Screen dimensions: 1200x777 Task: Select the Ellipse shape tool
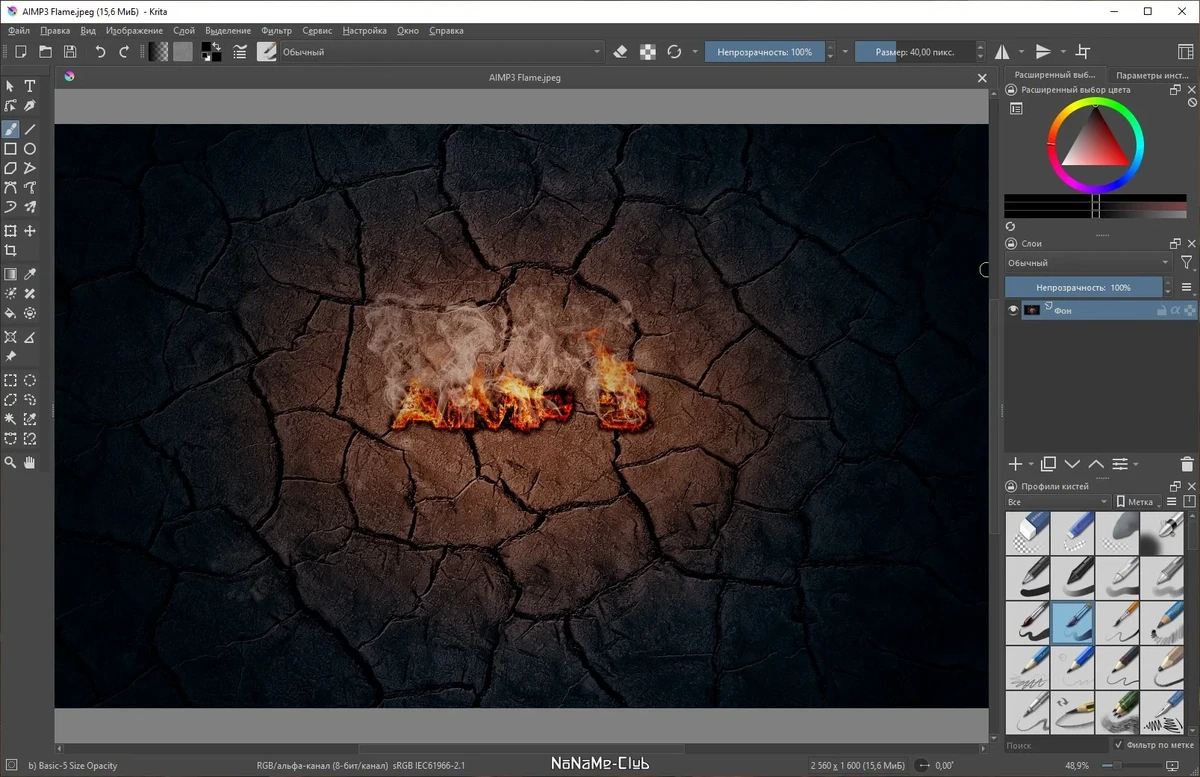[30, 149]
